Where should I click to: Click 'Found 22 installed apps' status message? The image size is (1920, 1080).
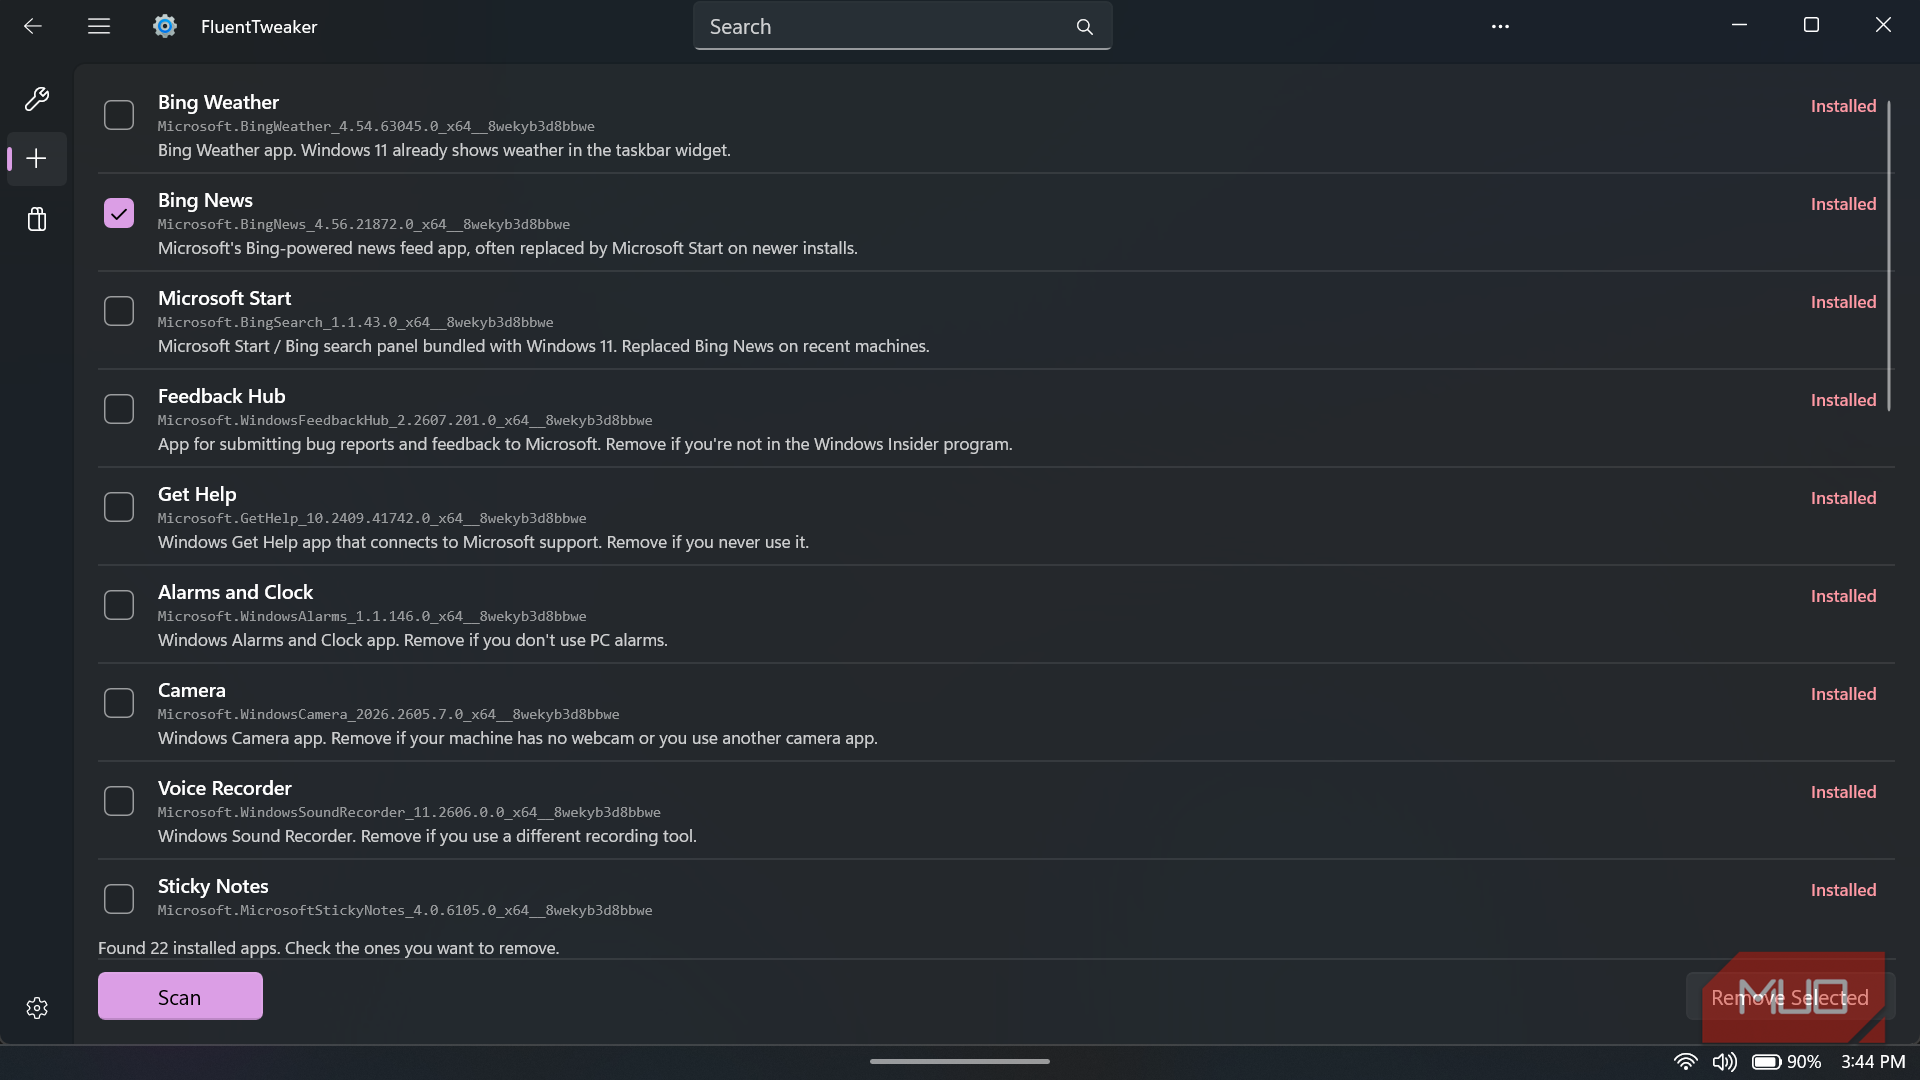pos(328,948)
